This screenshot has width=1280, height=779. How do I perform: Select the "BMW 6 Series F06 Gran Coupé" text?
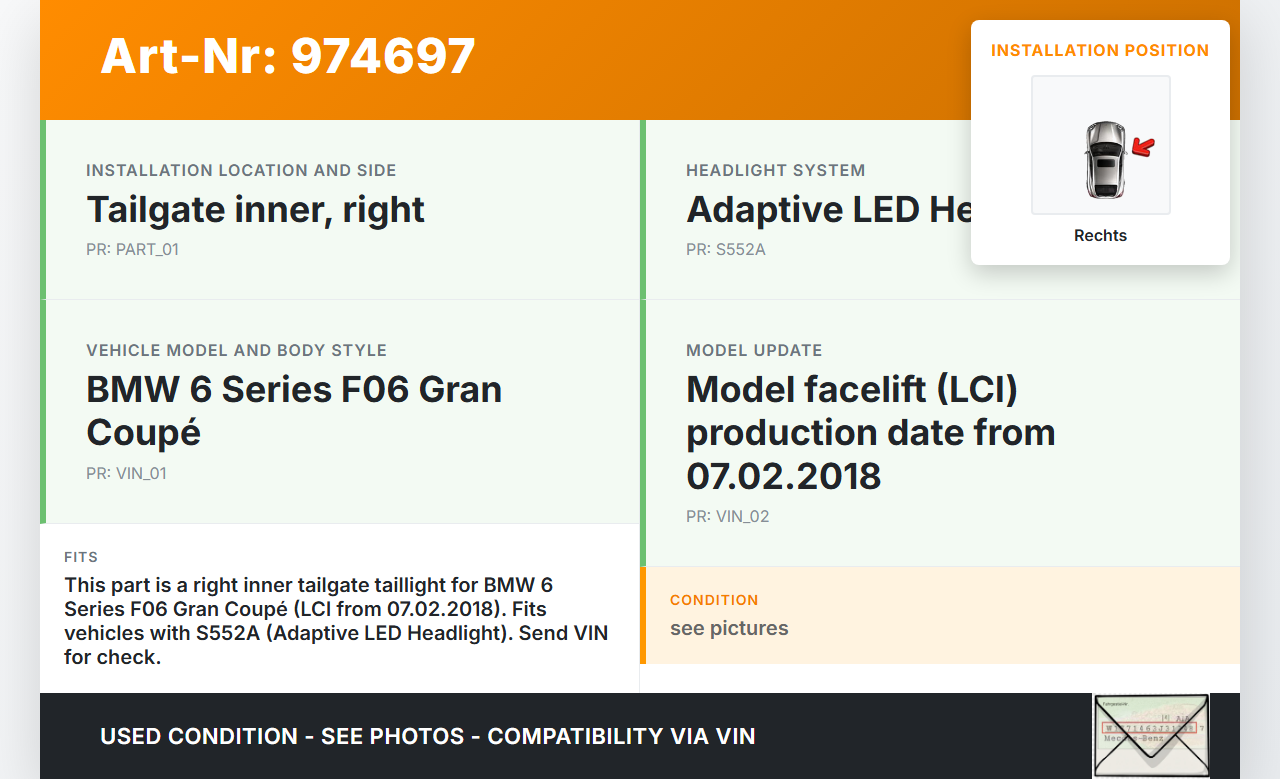click(x=294, y=410)
